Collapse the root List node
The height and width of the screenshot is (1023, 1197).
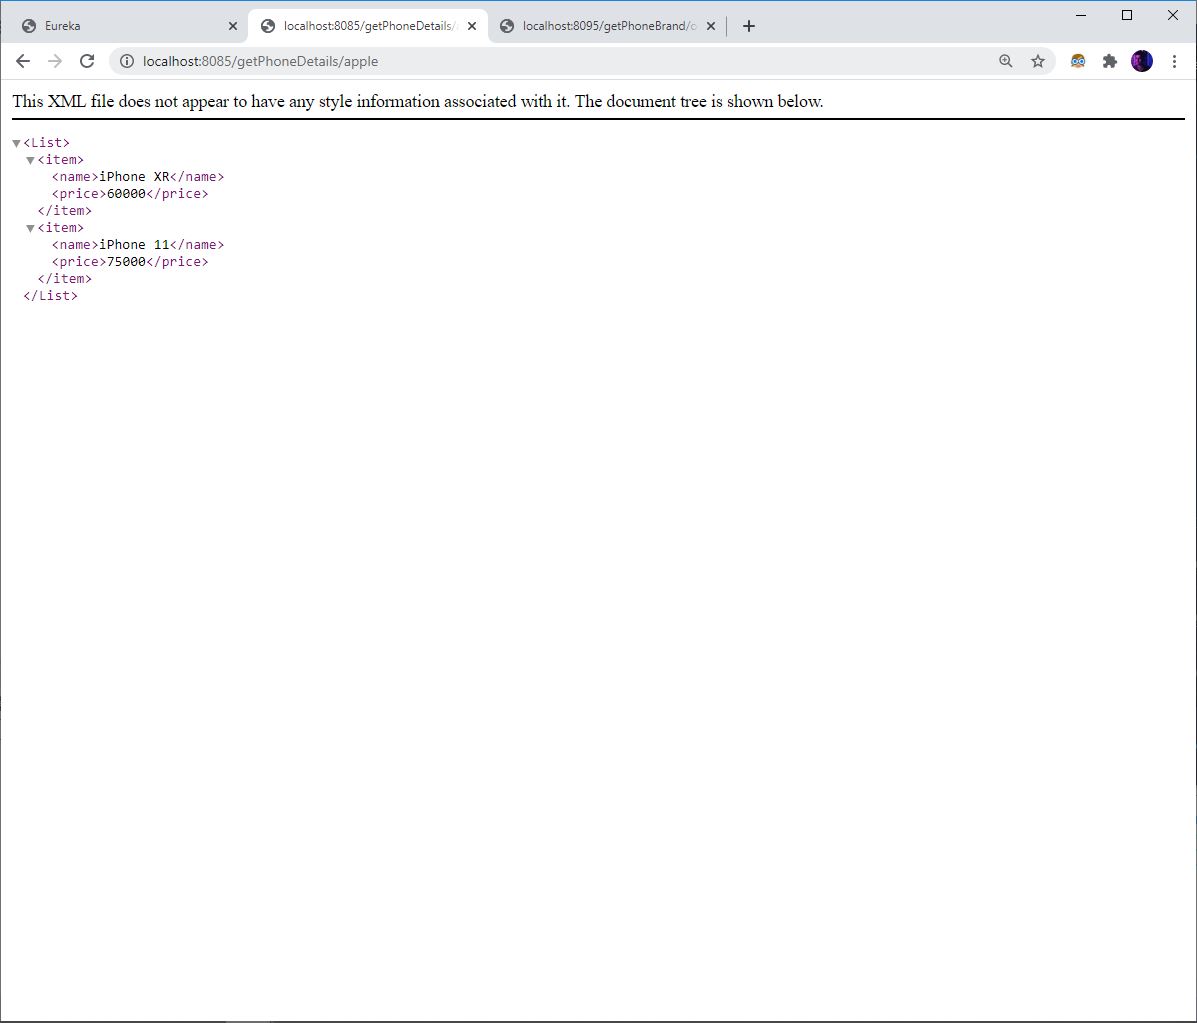[x=16, y=144]
